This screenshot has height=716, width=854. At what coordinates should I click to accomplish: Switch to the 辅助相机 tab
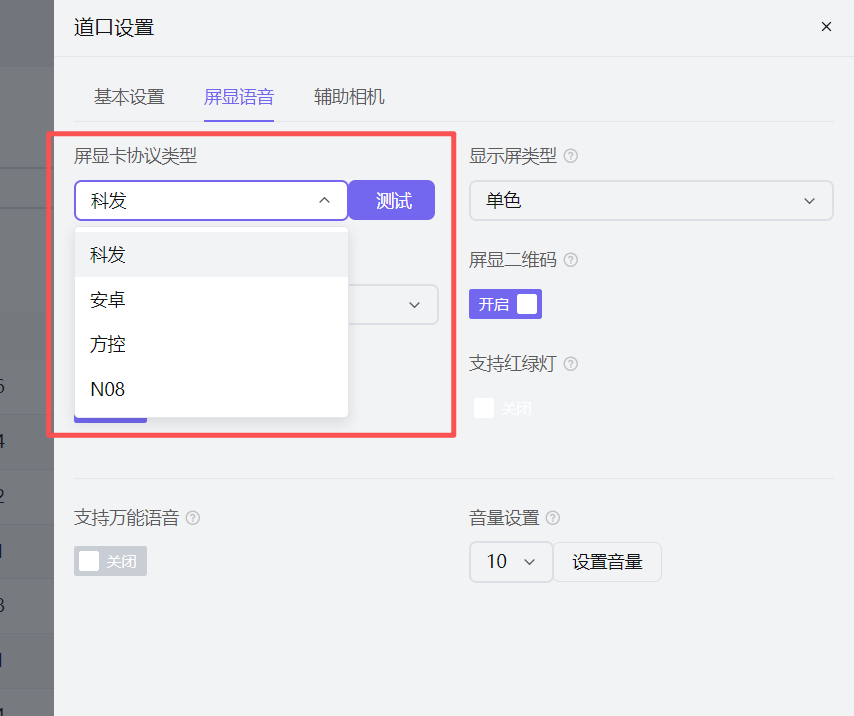point(349,97)
